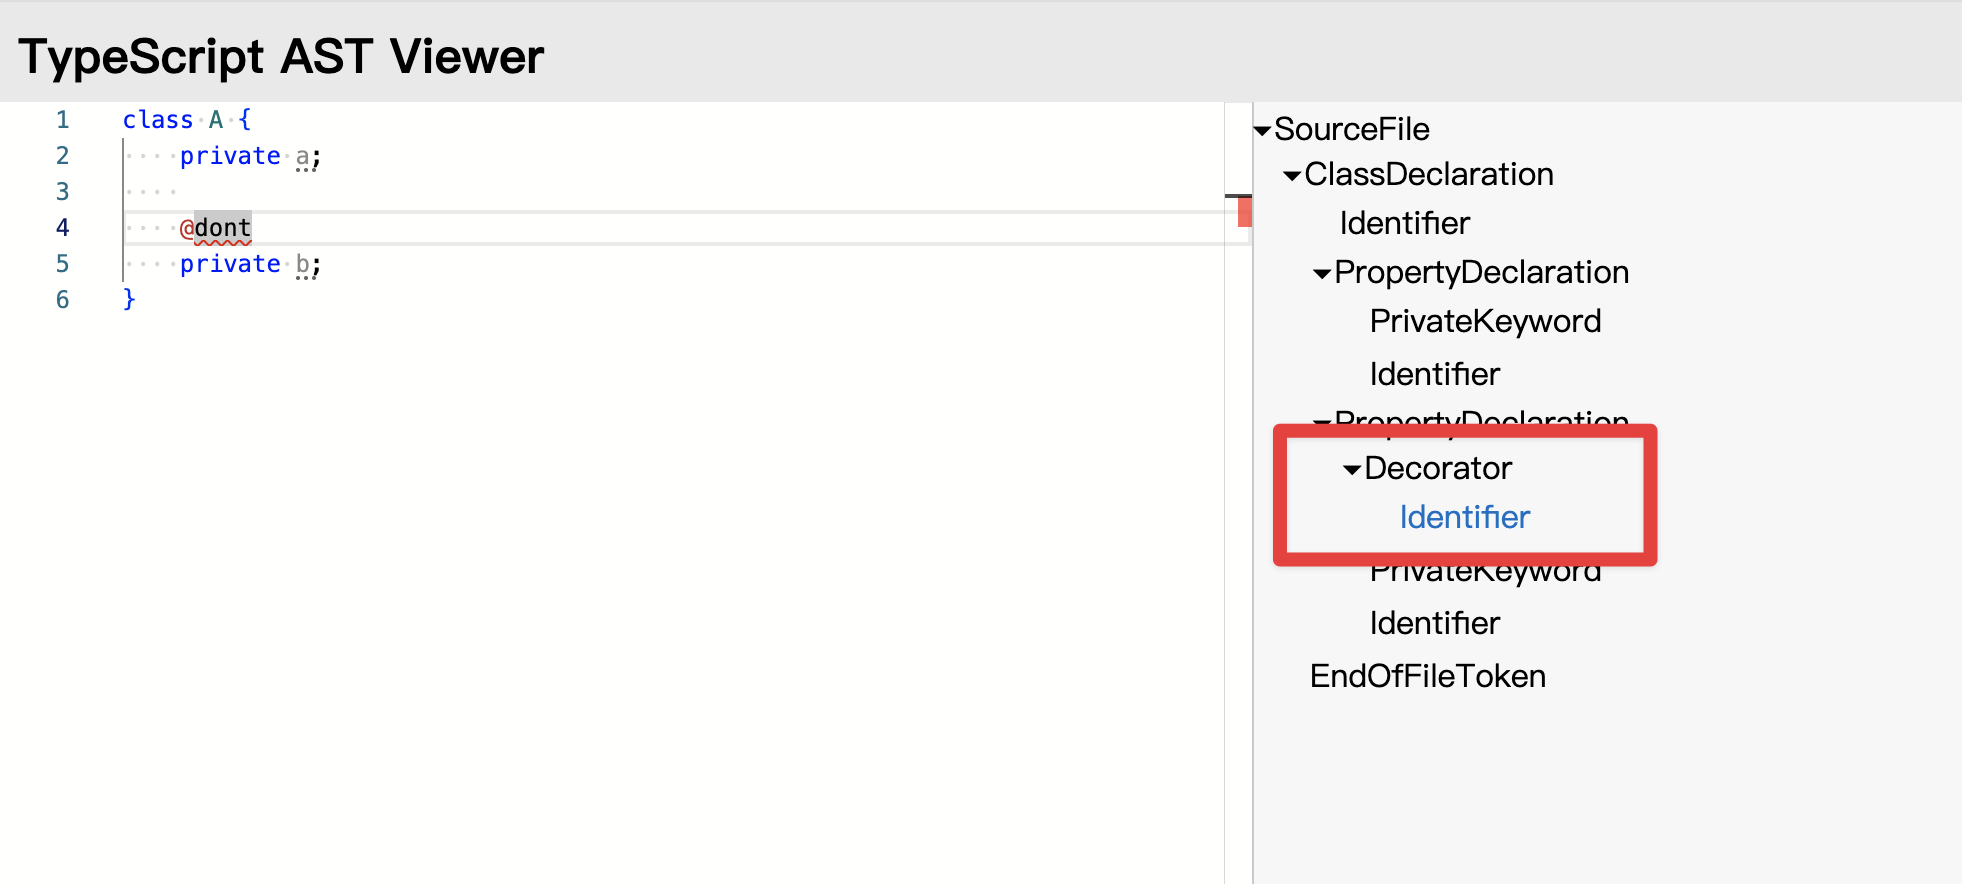Collapse the first PropertyDeclaration arrow
The width and height of the screenshot is (1962, 884).
click(x=1322, y=273)
